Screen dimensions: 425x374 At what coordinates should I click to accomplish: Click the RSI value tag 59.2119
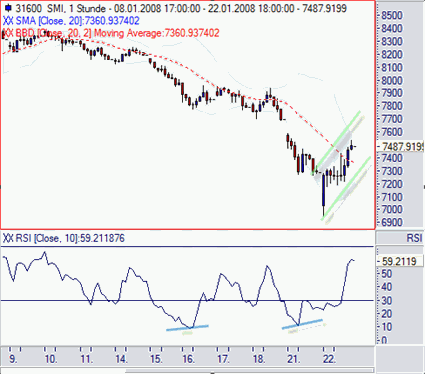tap(399, 261)
